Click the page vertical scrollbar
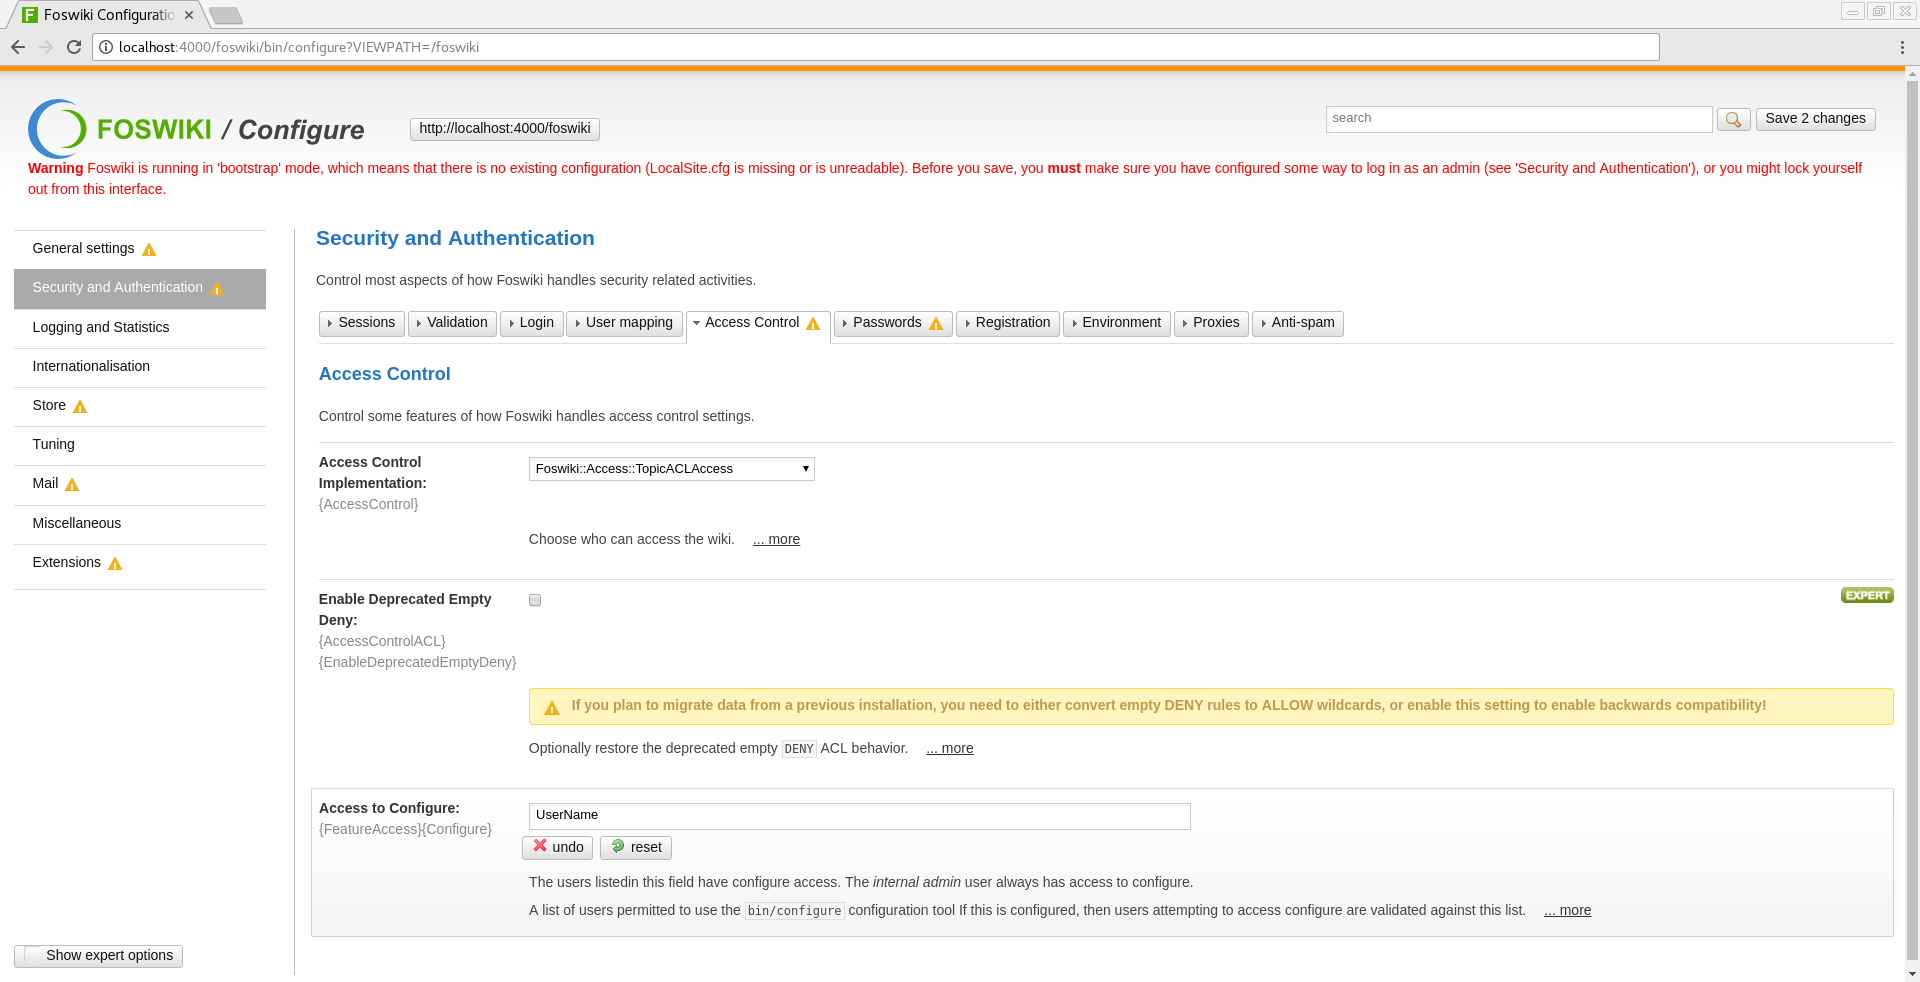This screenshot has height=982, width=1920. [1912, 520]
